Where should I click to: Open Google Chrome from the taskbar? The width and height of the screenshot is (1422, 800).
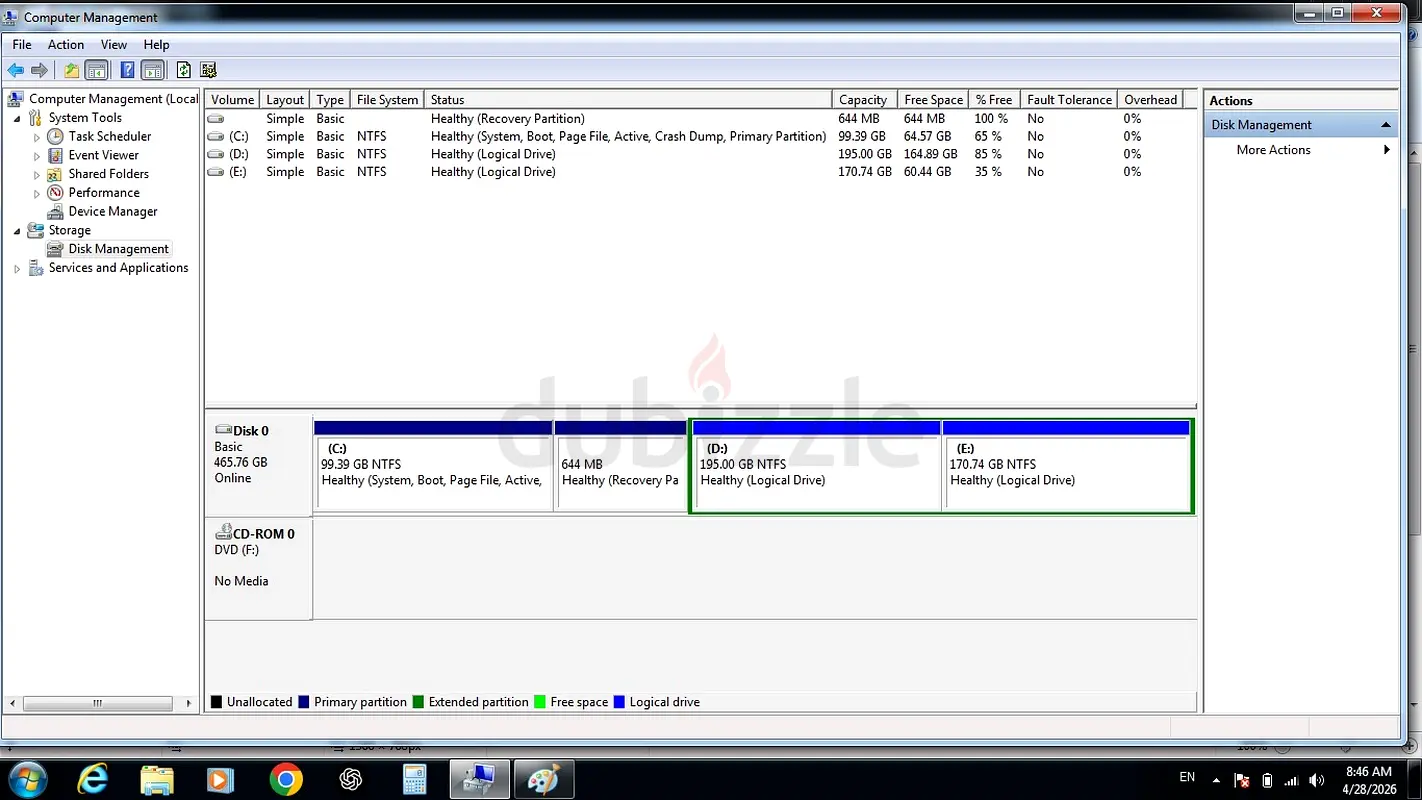(x=286, y=779)
